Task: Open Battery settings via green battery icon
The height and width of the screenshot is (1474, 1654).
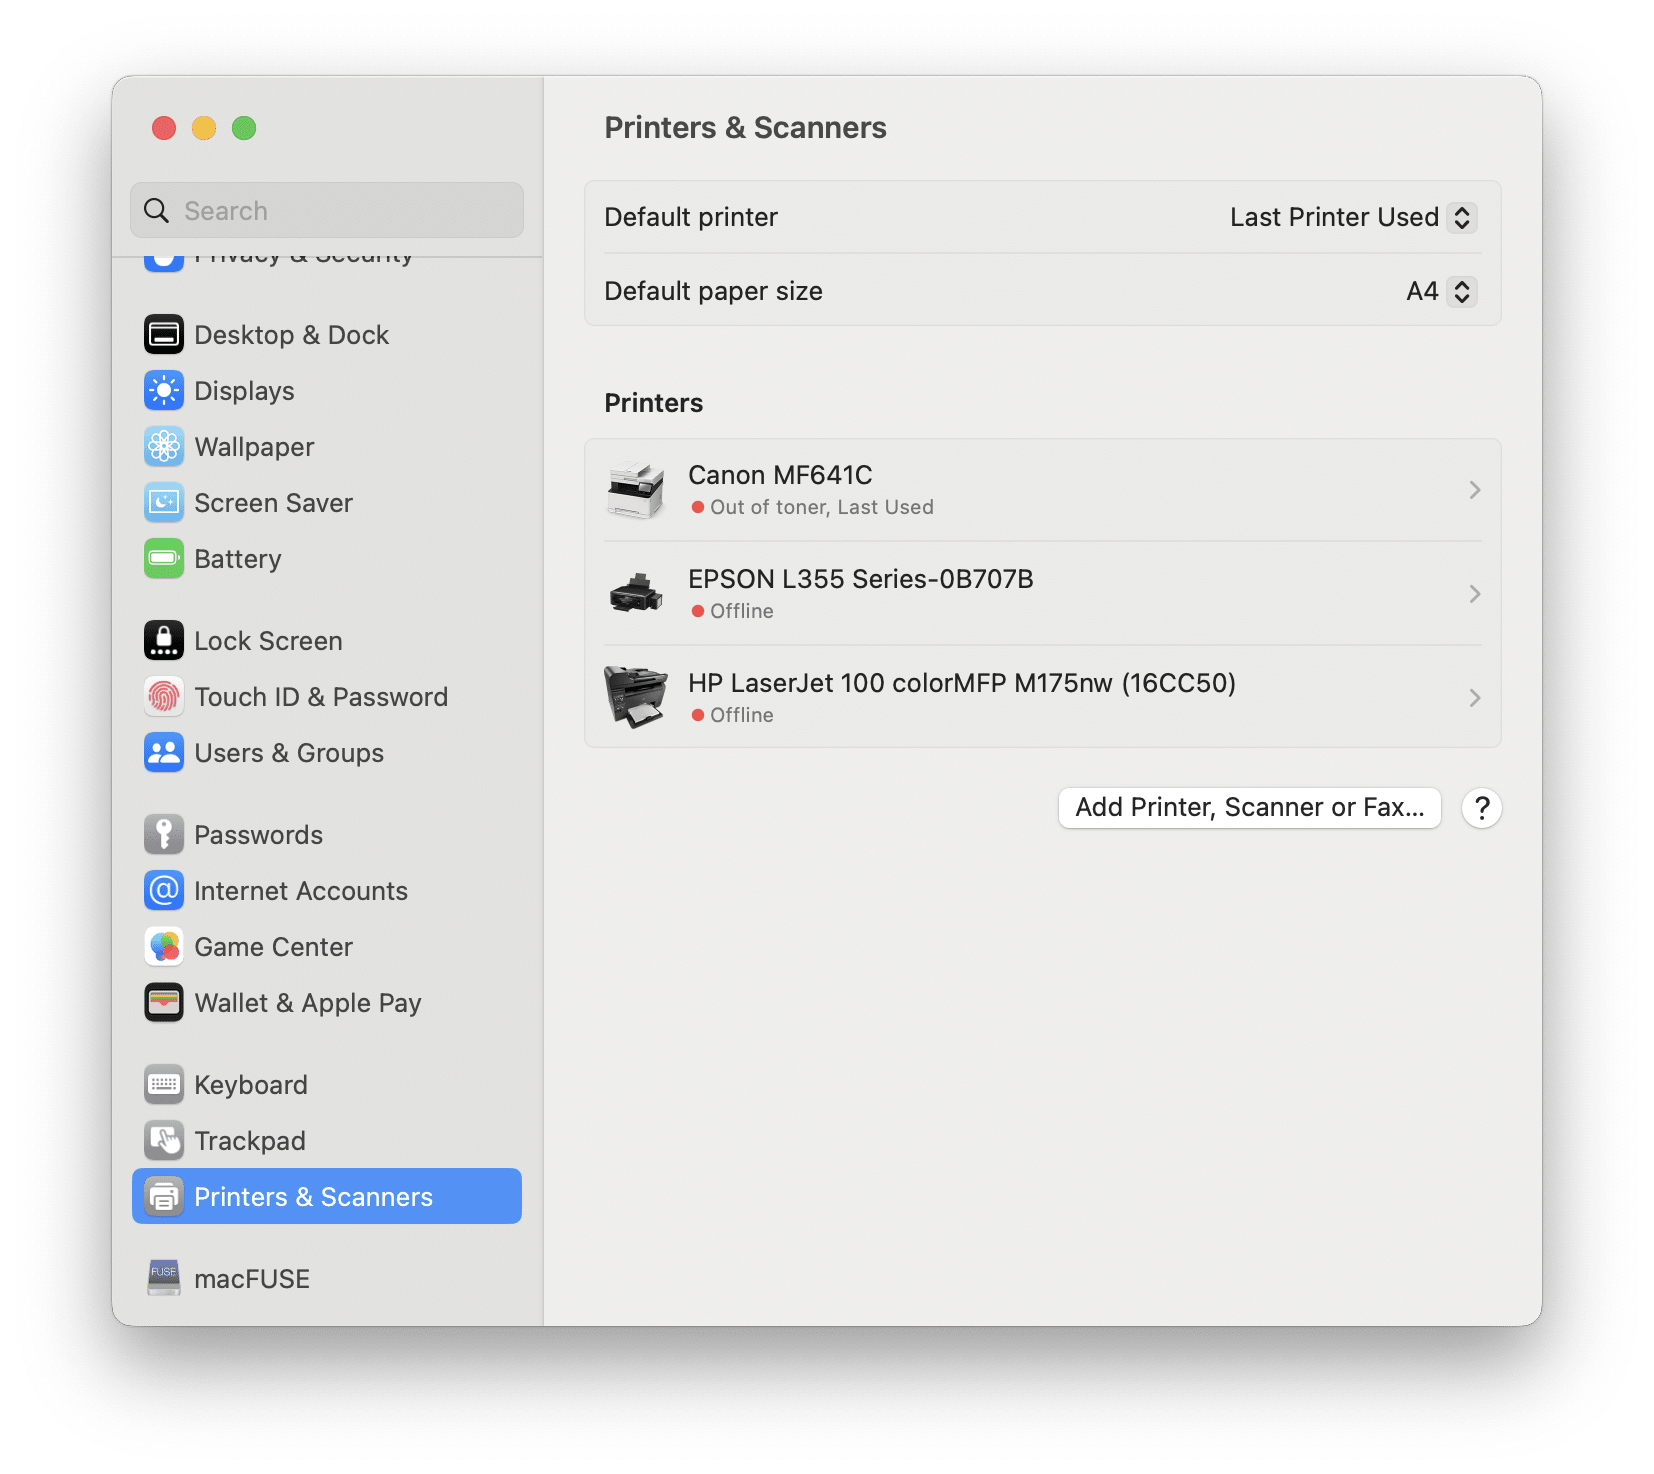Action: tap(163, 558)
